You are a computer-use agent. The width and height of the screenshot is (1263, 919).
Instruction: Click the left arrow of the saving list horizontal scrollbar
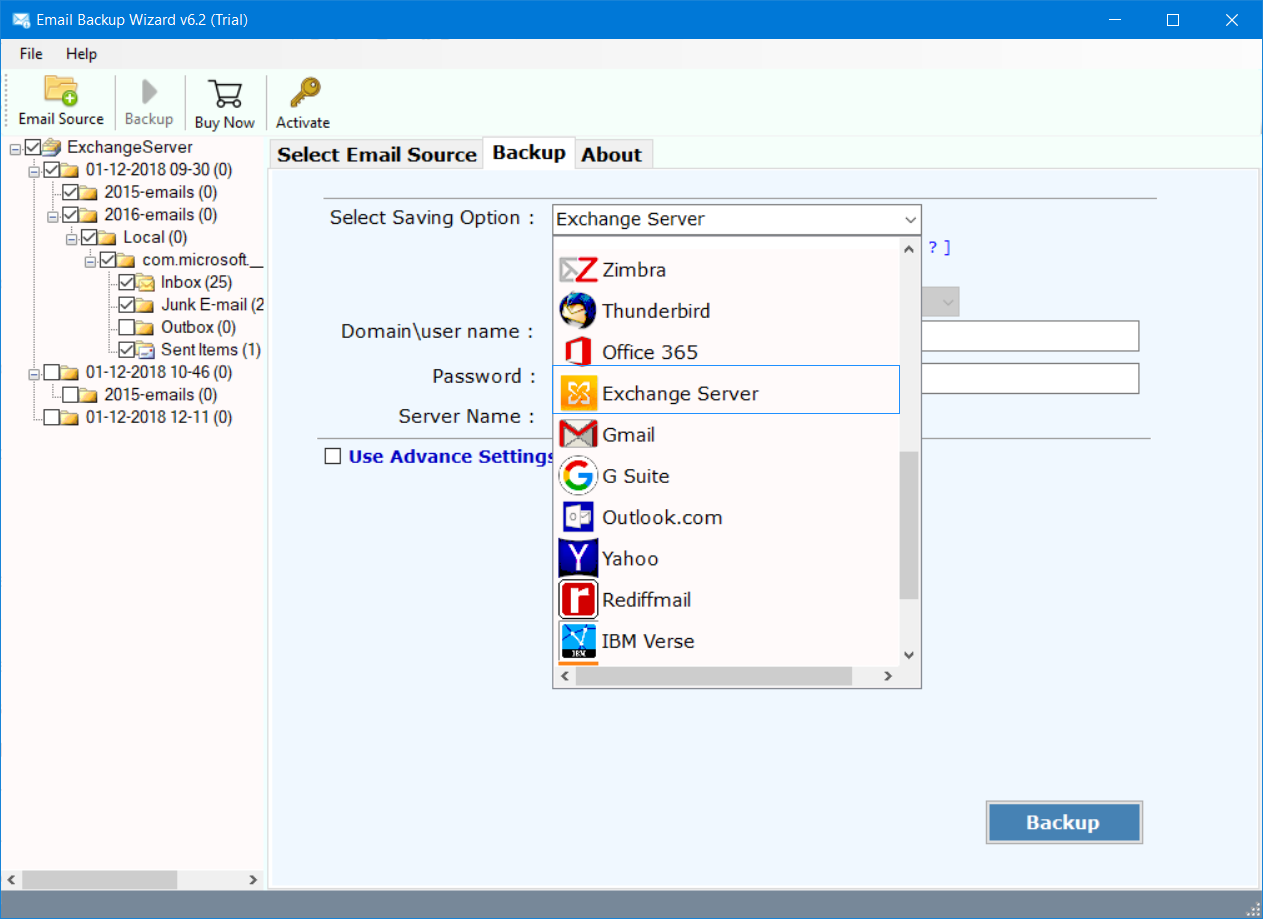565,677
